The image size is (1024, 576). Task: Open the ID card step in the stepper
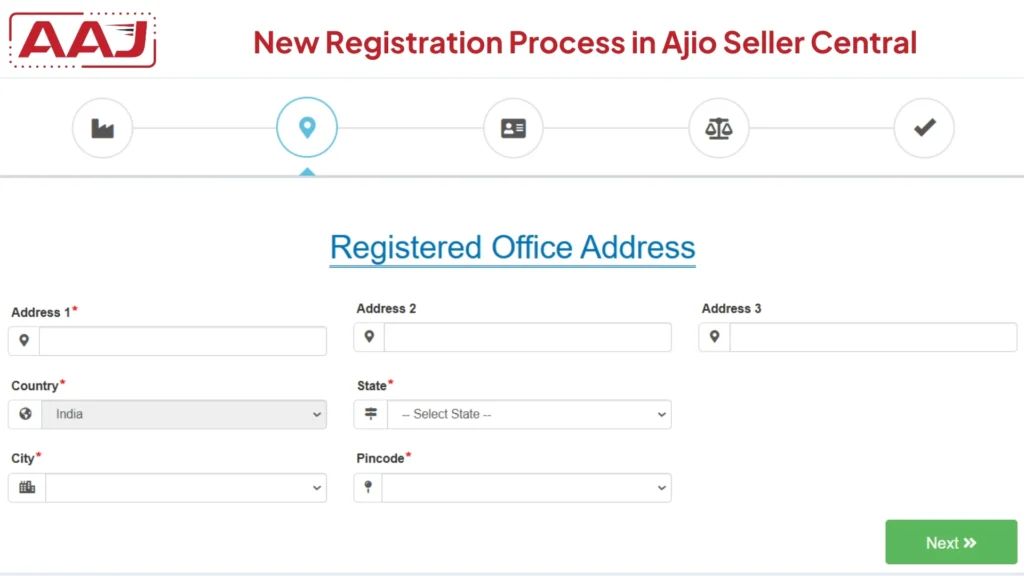click(513, 127)
